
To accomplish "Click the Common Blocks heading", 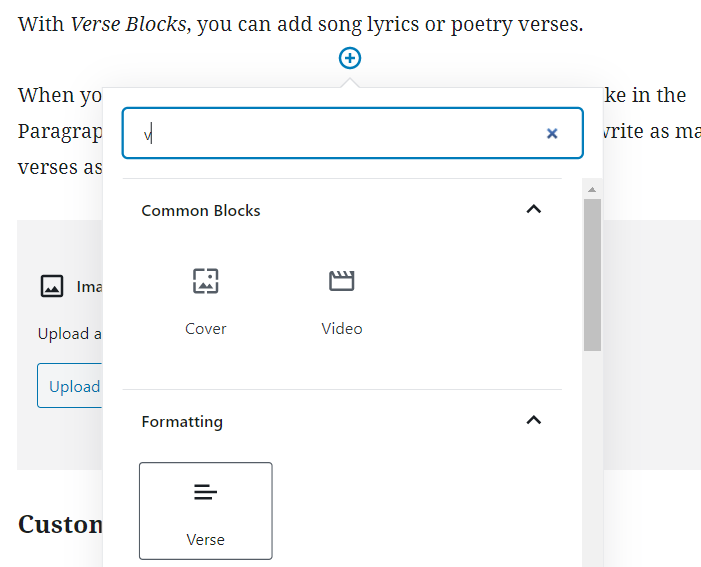I will [201, 211].
